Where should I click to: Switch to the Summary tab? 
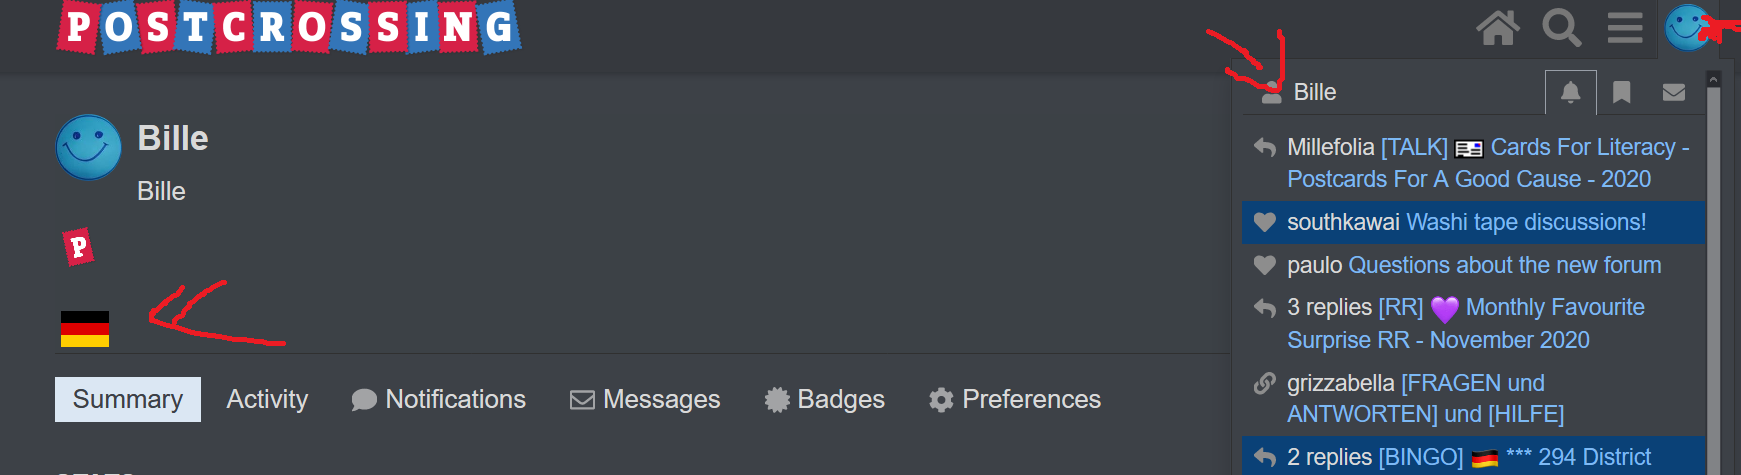[x=128, y=399]
